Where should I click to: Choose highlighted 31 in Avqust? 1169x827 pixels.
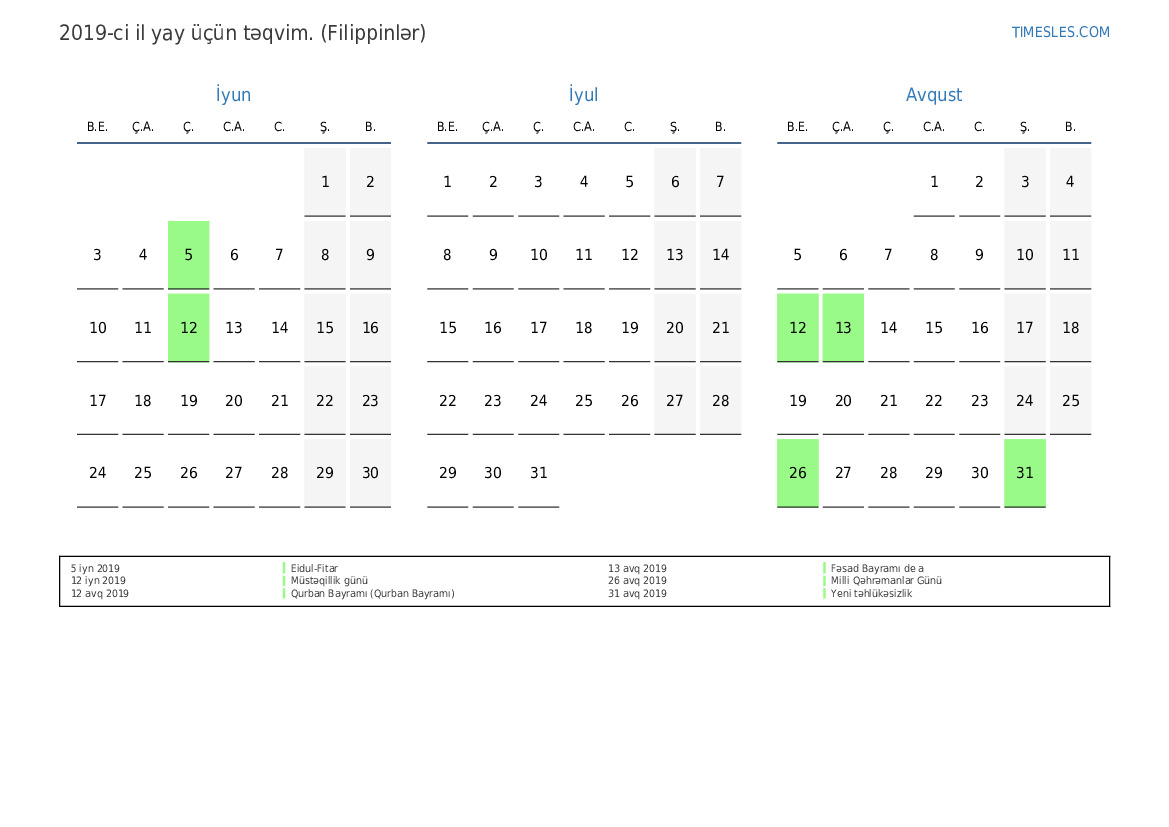[x=1024, y=473]
